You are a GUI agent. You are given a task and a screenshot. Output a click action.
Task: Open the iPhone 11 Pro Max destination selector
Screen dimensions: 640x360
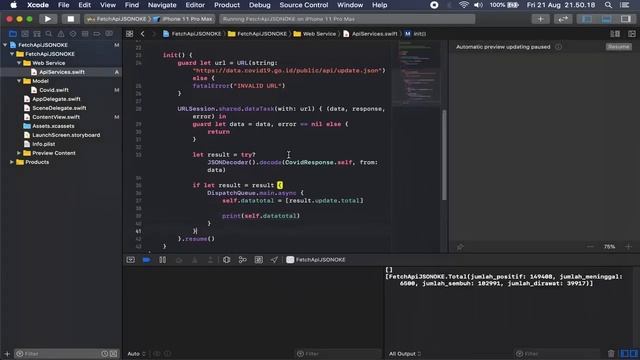[183, 19]
